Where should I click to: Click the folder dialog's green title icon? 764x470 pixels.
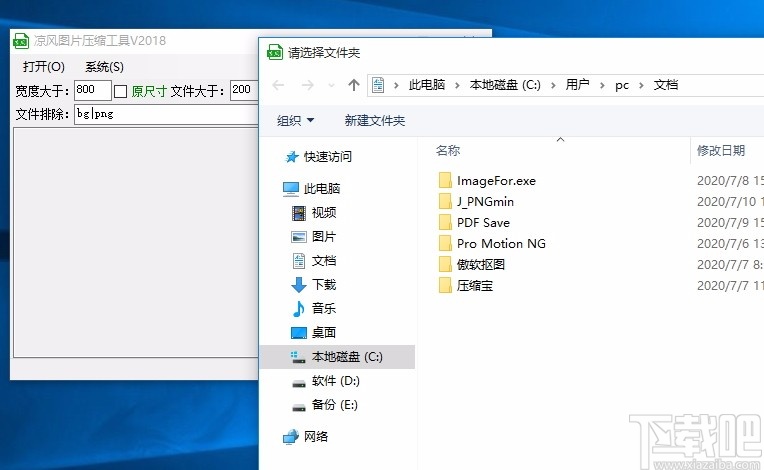point(275,52)
